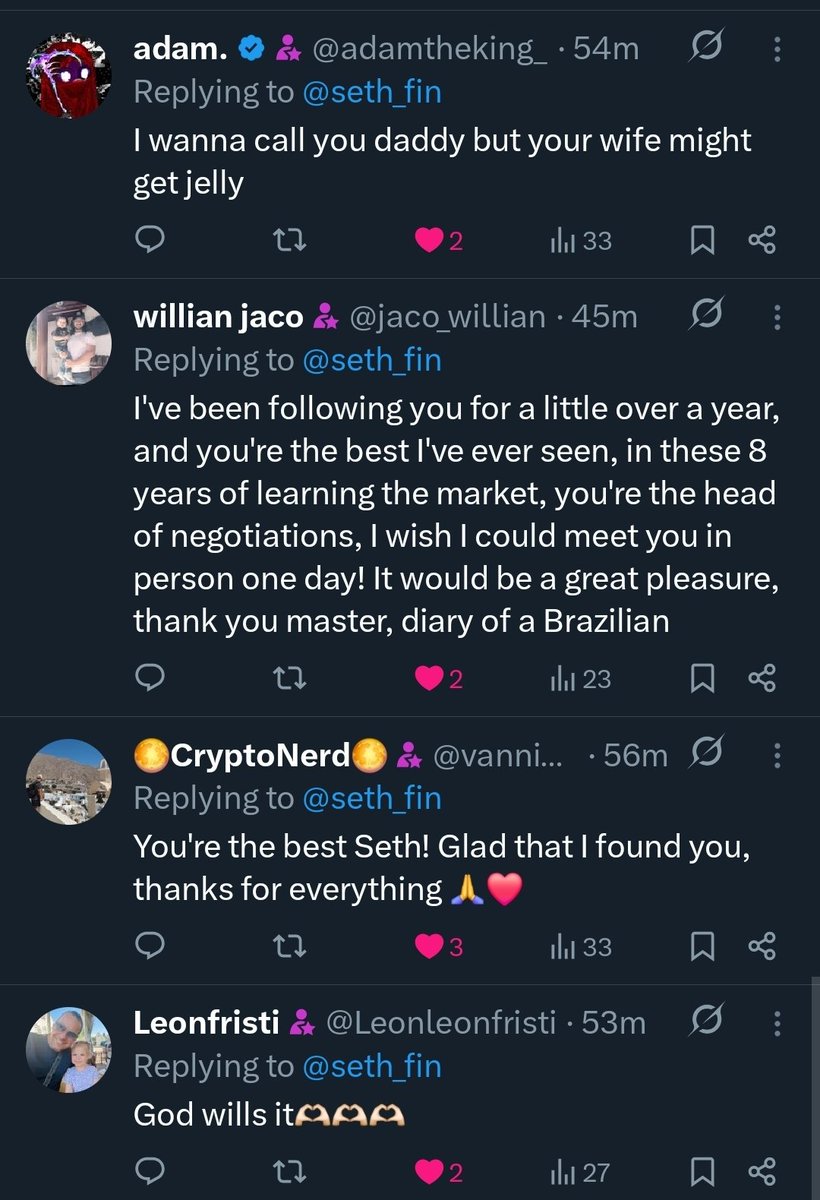This screenshot has height=1200, width=820.
Task: Bookmark adam.'s reply
Action: (704, 241)
